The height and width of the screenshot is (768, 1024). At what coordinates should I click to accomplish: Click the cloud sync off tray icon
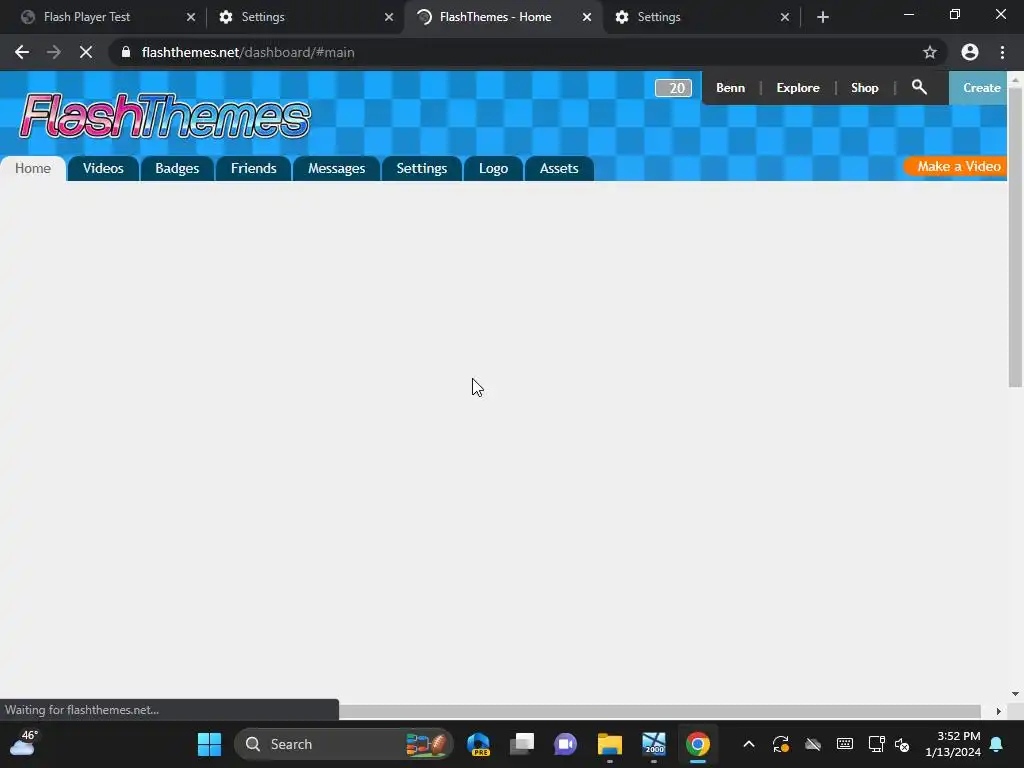[812, 744]
